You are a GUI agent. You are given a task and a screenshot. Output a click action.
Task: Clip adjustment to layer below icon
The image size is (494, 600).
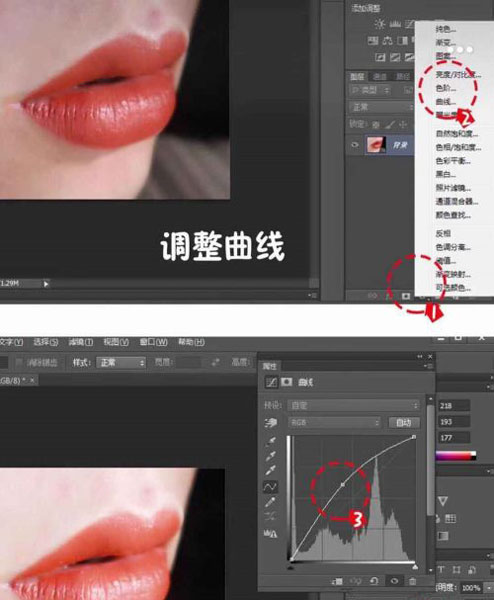click(337, 581)
